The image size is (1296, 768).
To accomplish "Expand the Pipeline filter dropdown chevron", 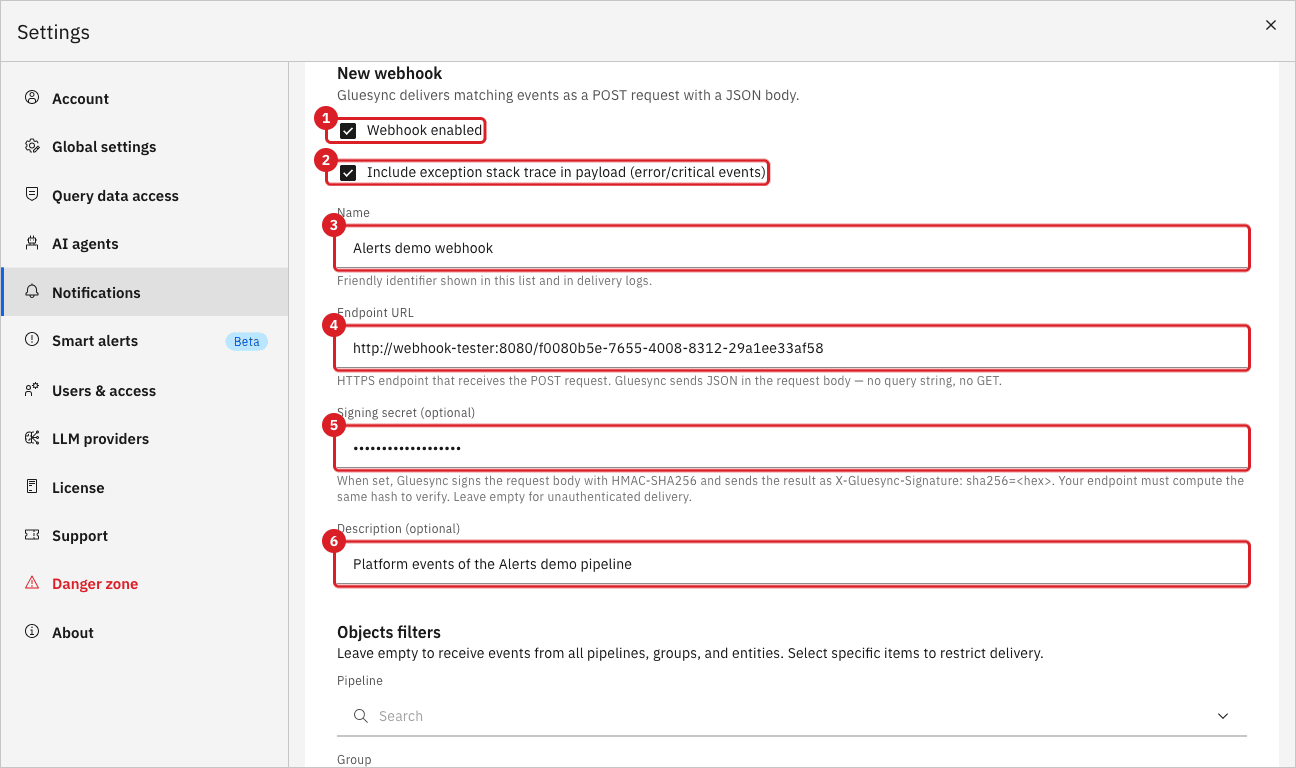I will pyautogui.click(x=1223, y=716).
